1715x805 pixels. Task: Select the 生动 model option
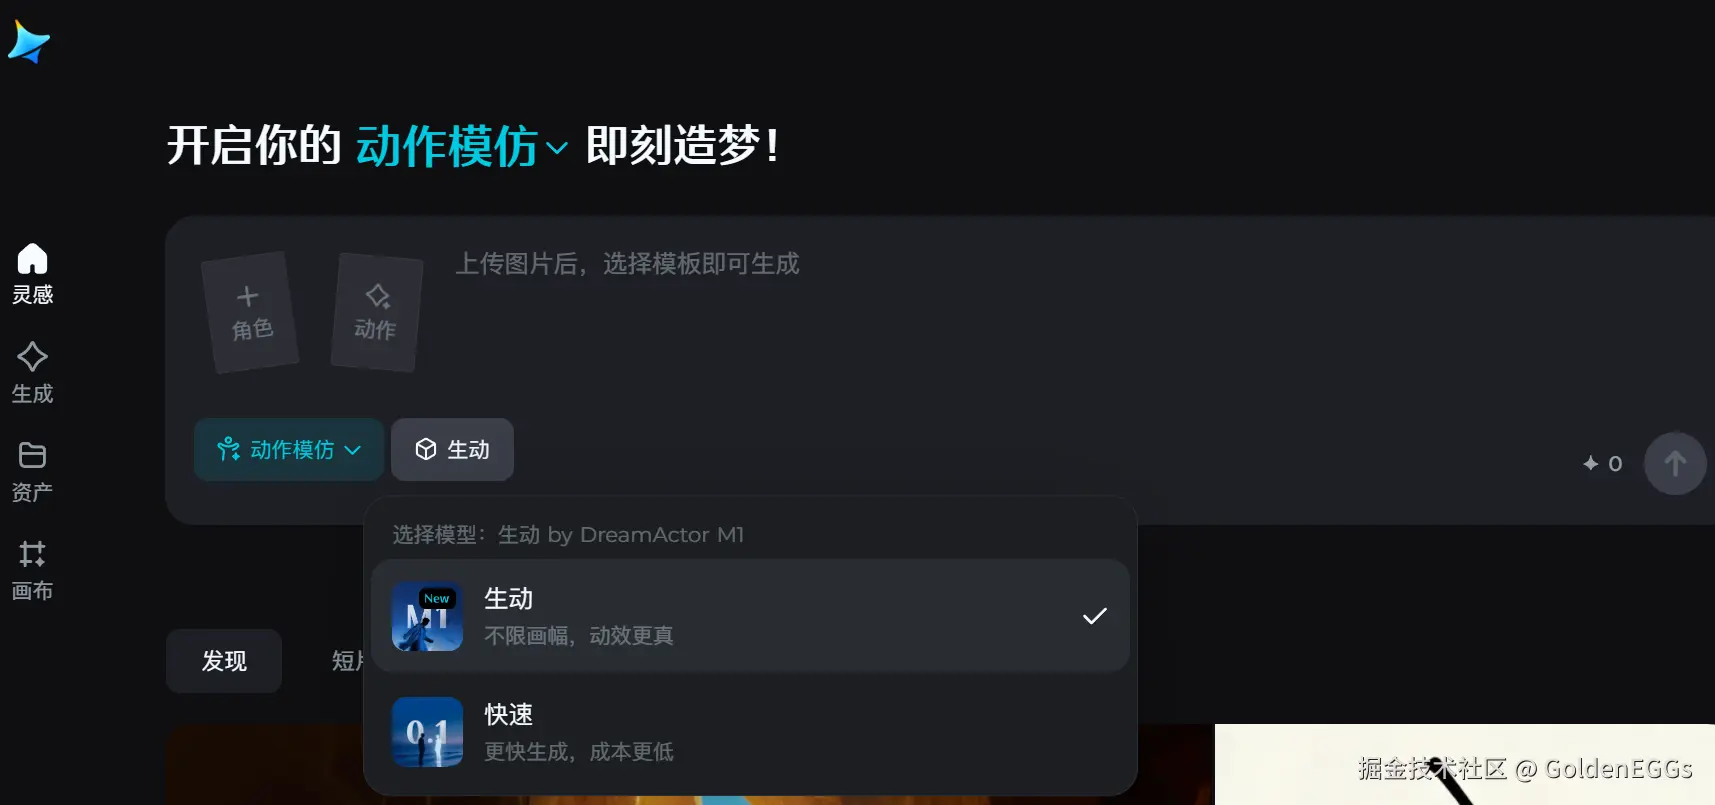pyautogui.click(x=750, y=616)
